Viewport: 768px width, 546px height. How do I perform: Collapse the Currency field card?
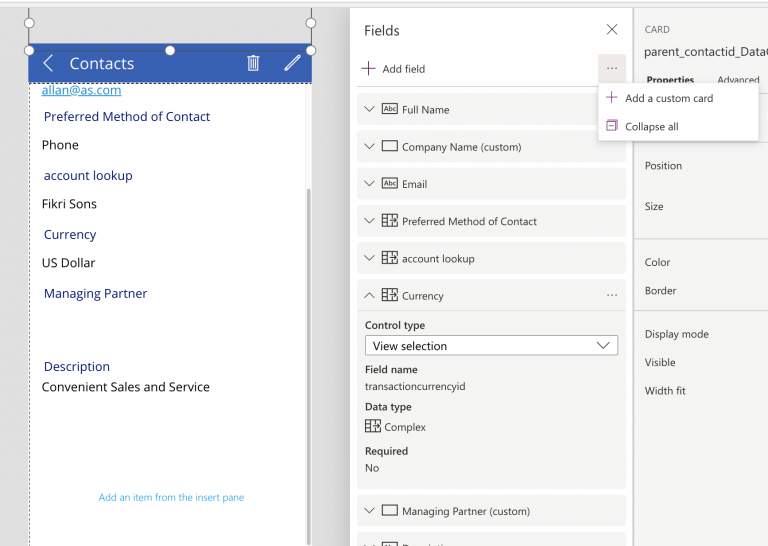[369, 295]
